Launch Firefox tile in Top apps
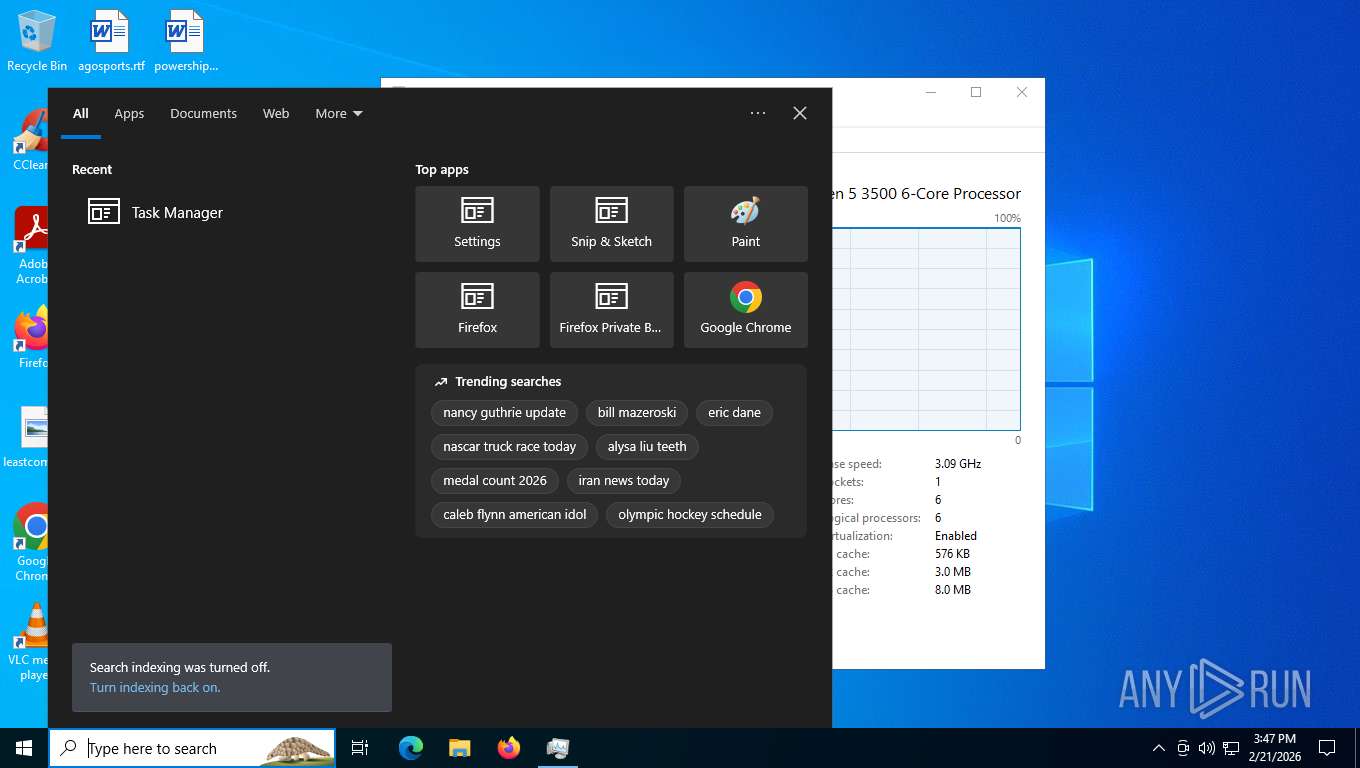 point(477,310)
